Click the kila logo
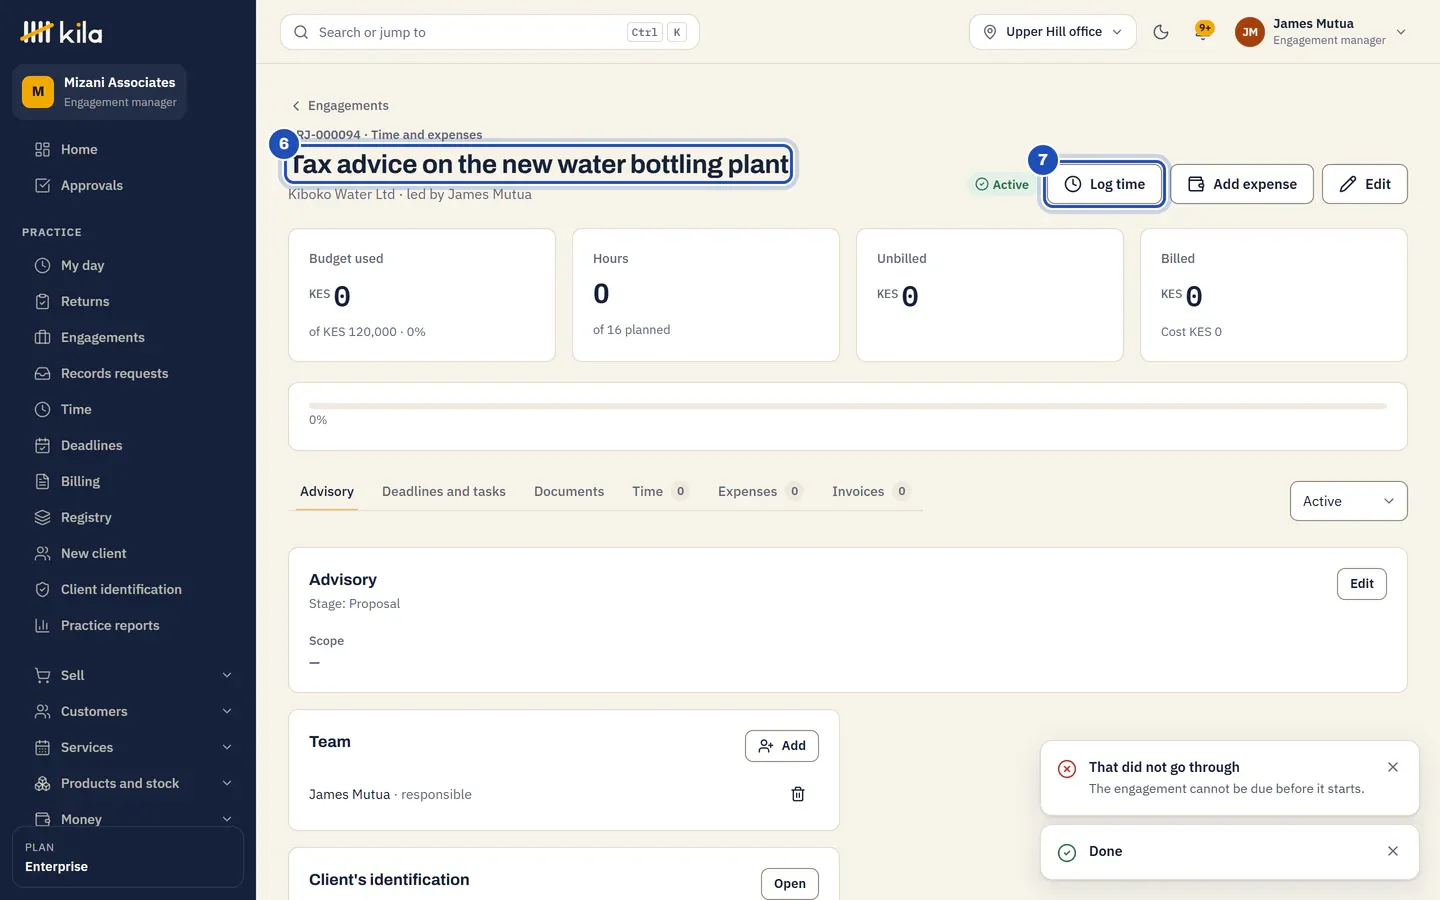The width and height of the screenshot is (1440, 900). pos(61,33)
